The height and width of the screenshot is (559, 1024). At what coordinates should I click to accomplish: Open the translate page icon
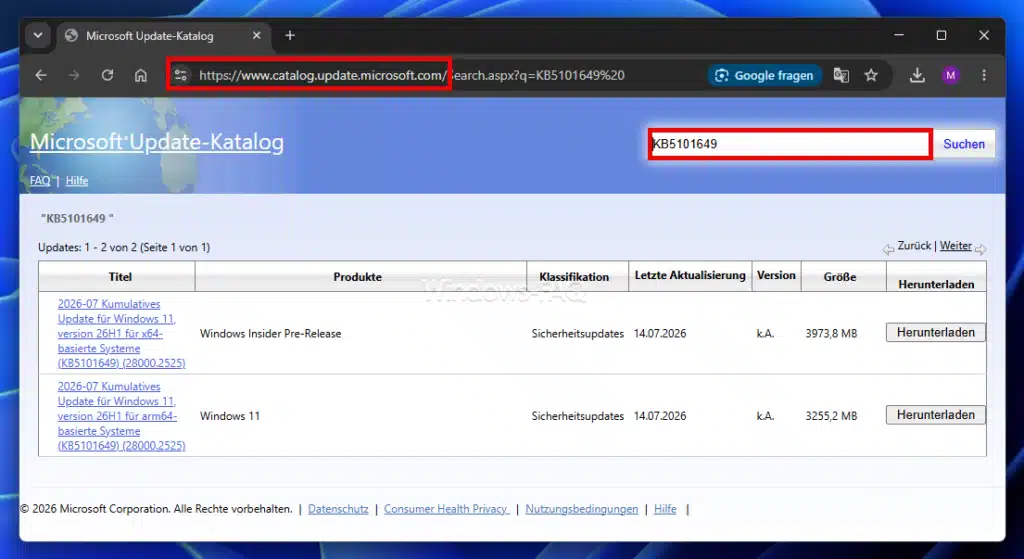841,75
